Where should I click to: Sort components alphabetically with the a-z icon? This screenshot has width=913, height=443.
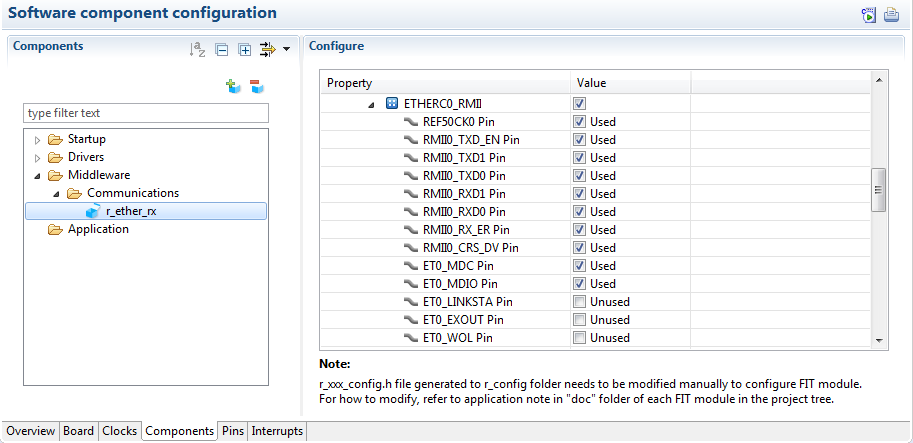pyautogui.click(x=197, y=48)
